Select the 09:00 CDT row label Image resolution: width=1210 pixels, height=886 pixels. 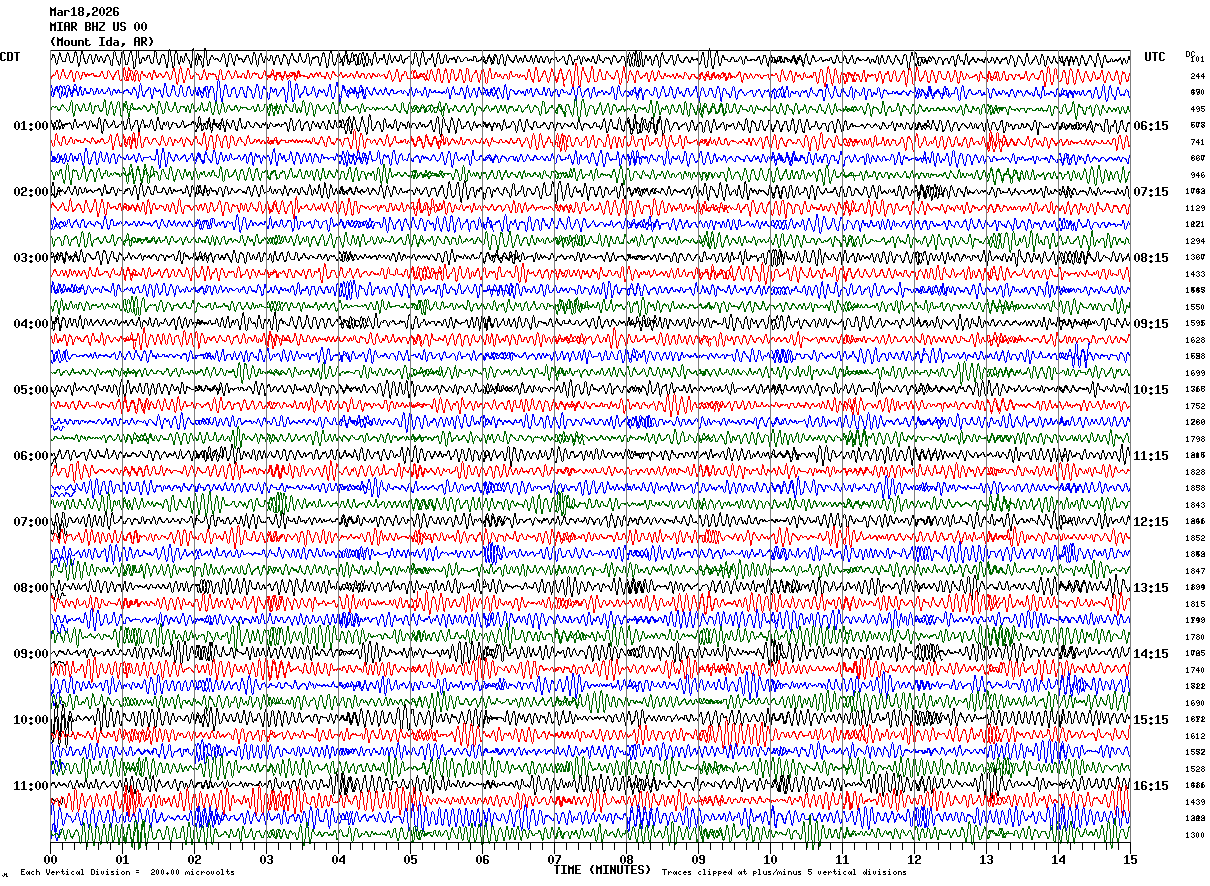pyautogui.click(x=31, y=654)
